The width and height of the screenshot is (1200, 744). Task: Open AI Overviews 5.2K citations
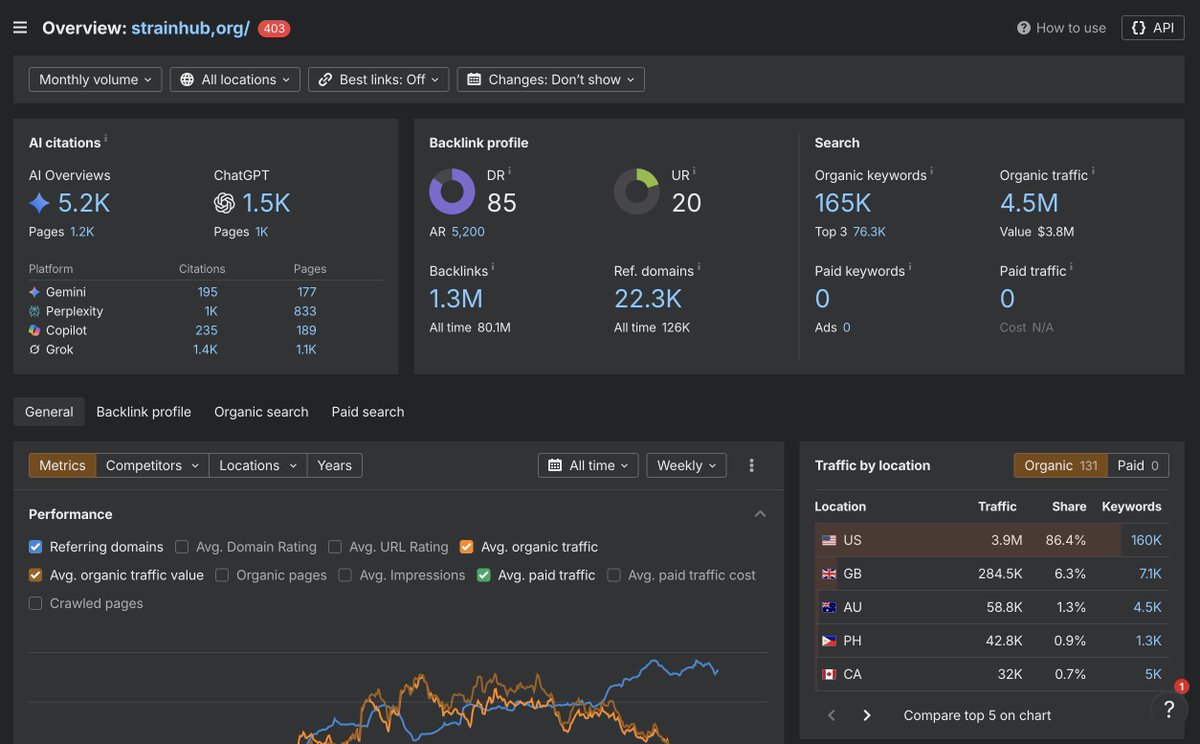[x=84, y=203]
